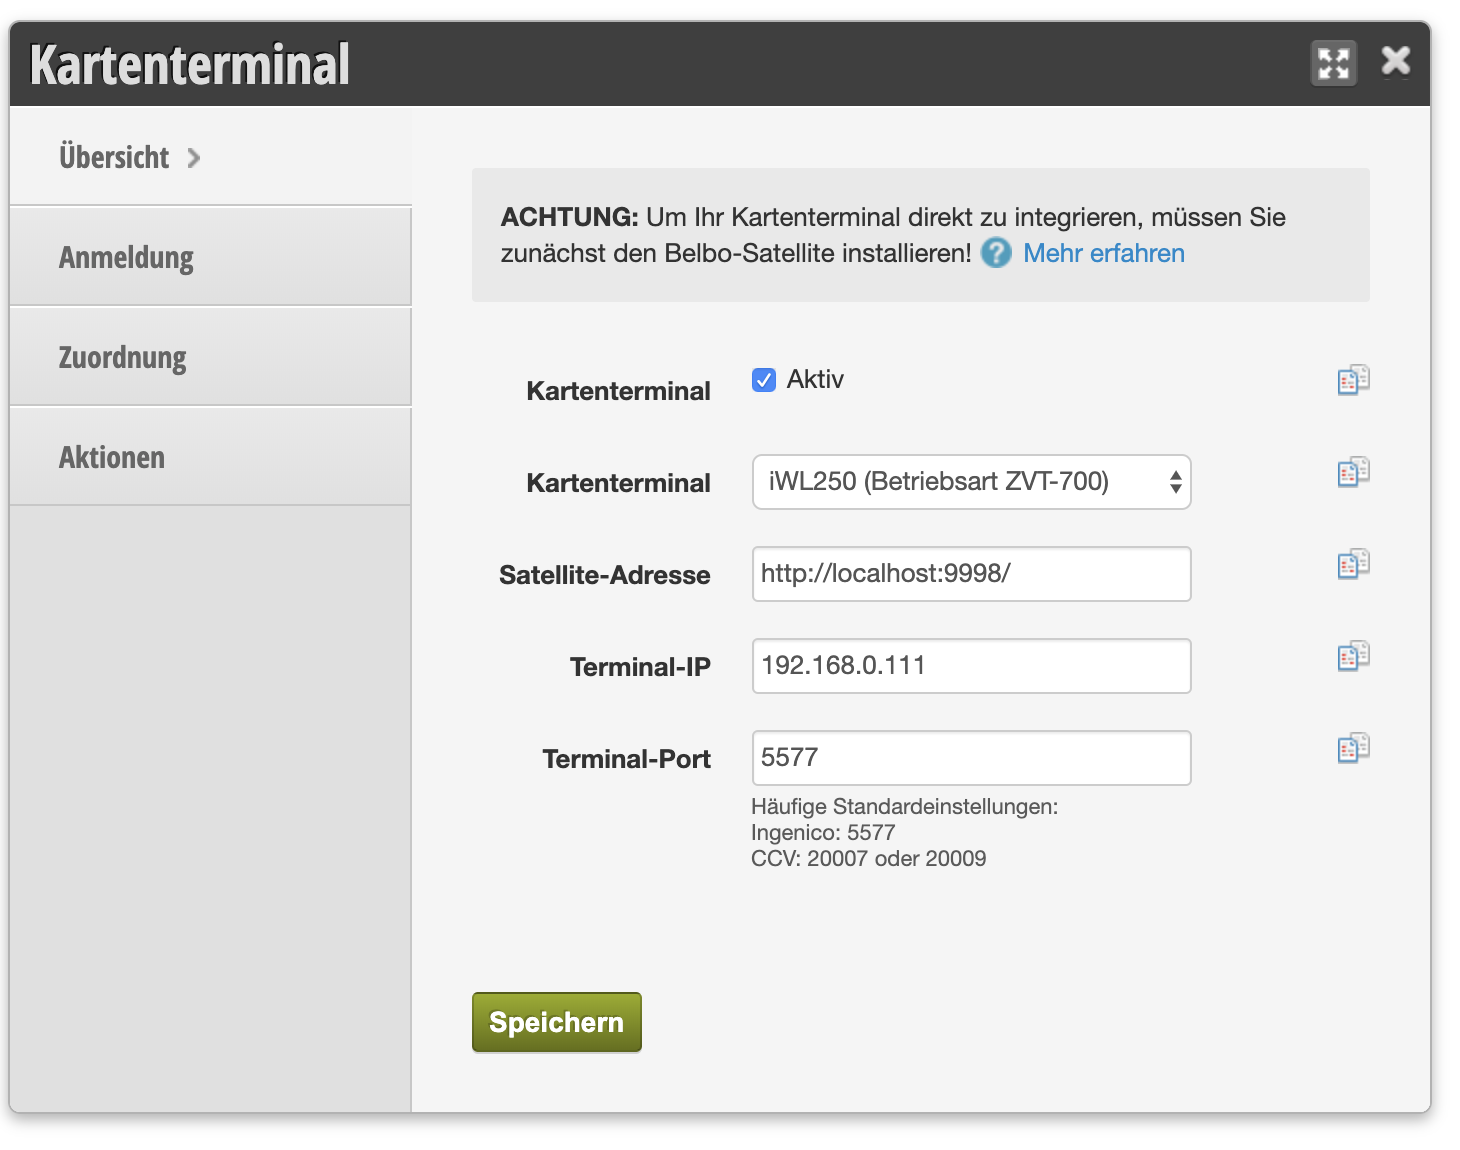The height and width of the screenshot is (1150, 1460).
Task: Focus the Terminal-IP input field
Action: (x=970, y=666)
